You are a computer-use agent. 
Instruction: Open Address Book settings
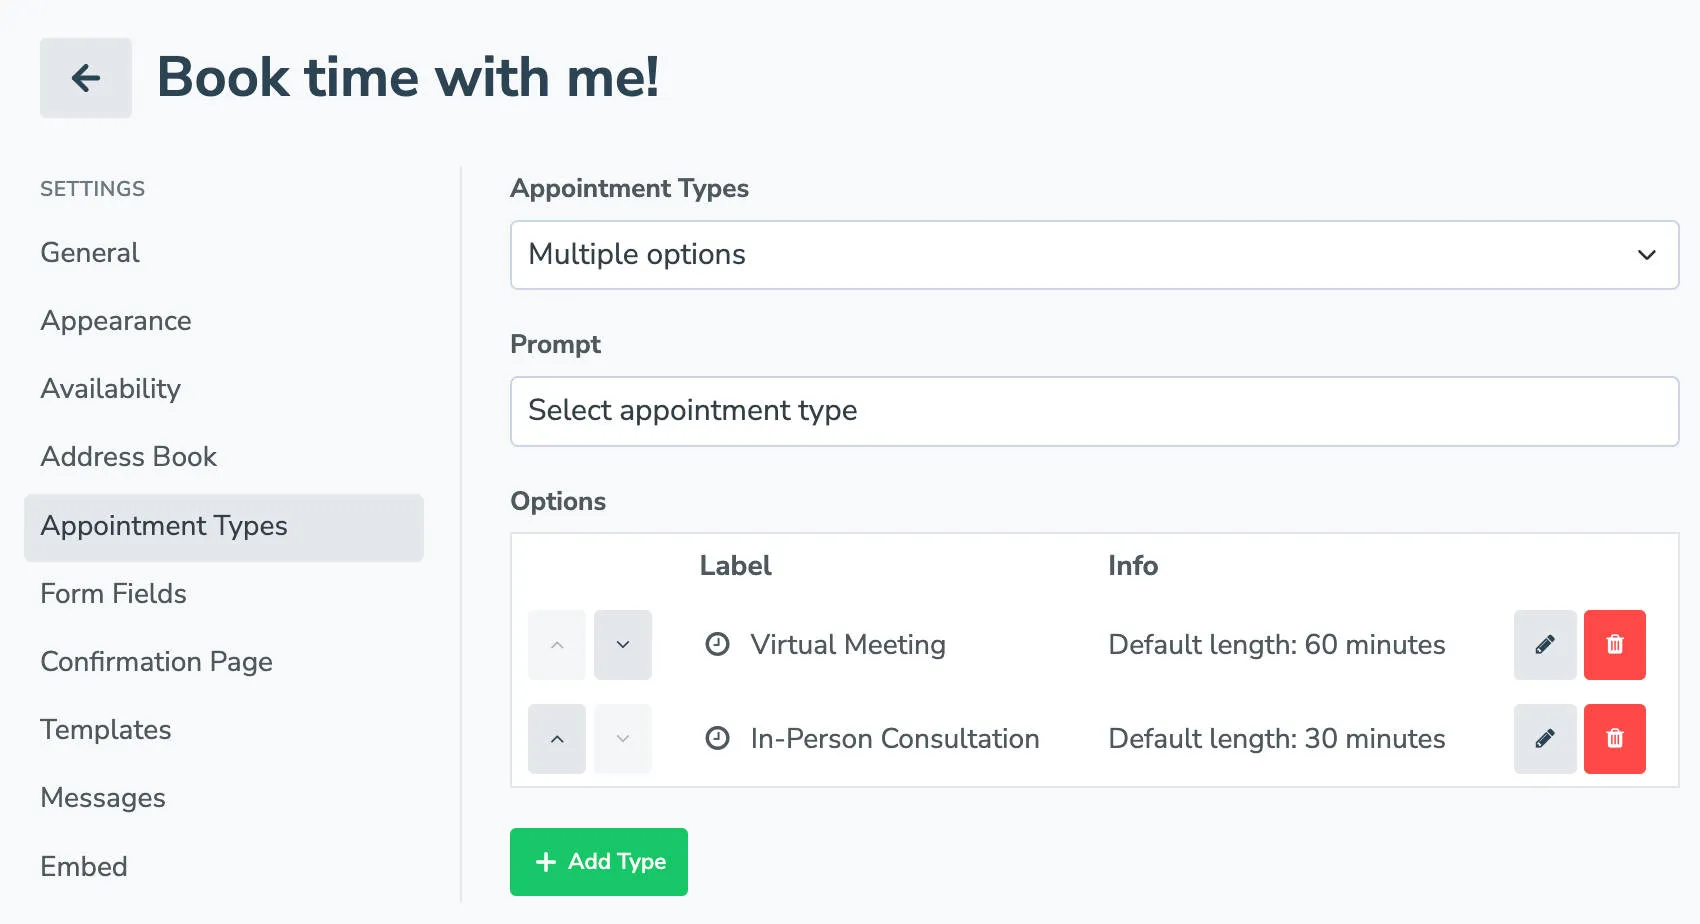click(x=128, y=457)
